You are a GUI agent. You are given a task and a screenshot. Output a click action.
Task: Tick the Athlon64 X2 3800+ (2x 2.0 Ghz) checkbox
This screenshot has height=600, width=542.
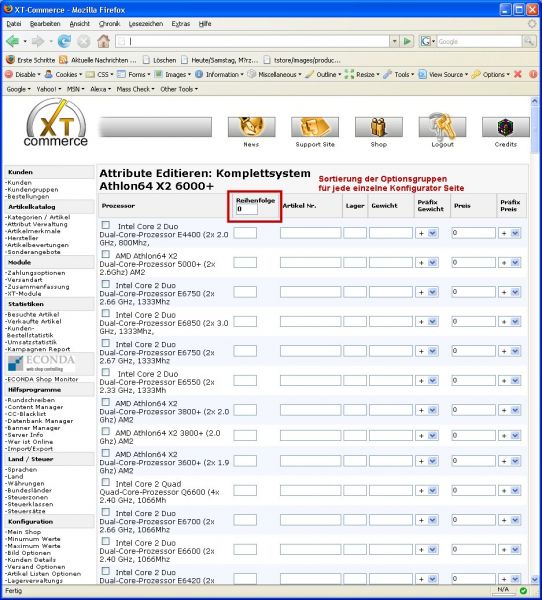106,402
